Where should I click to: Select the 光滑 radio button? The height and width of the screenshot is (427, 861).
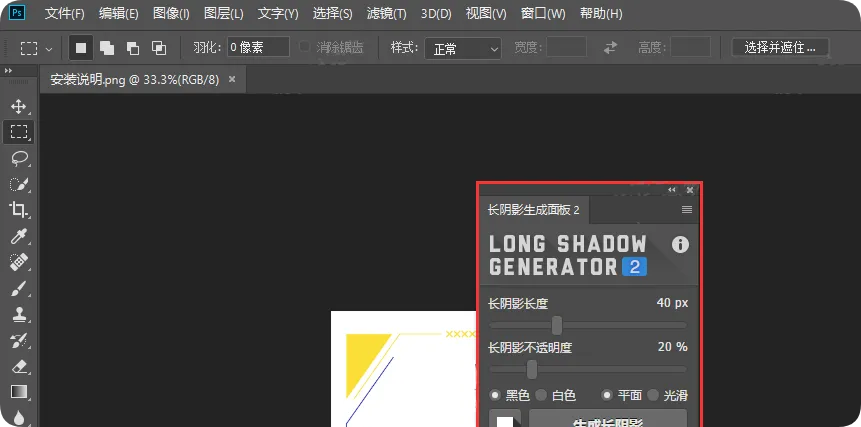click(x=653, y=395)
